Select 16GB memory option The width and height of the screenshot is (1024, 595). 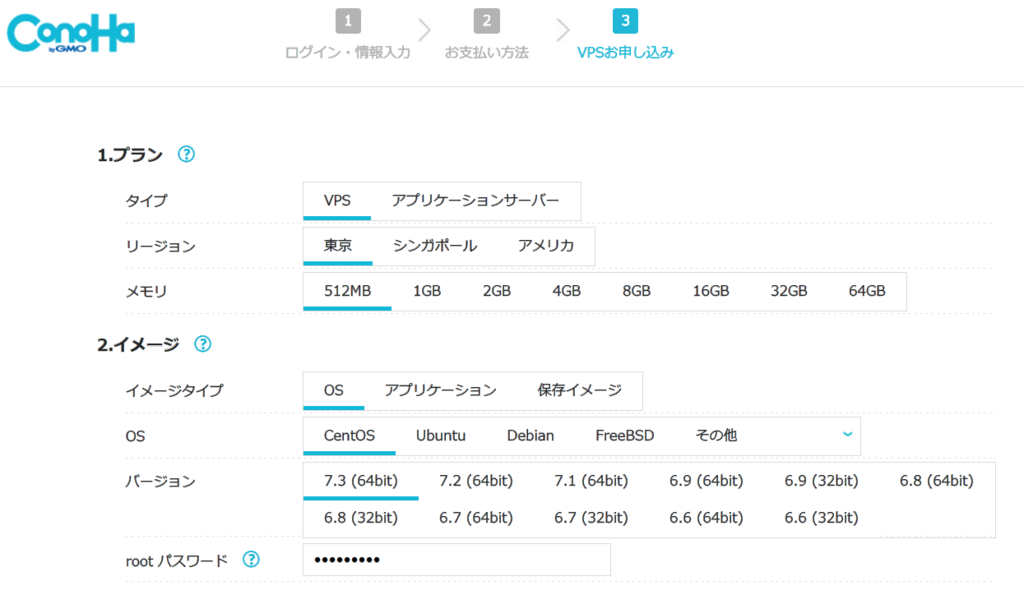point(711,291)
